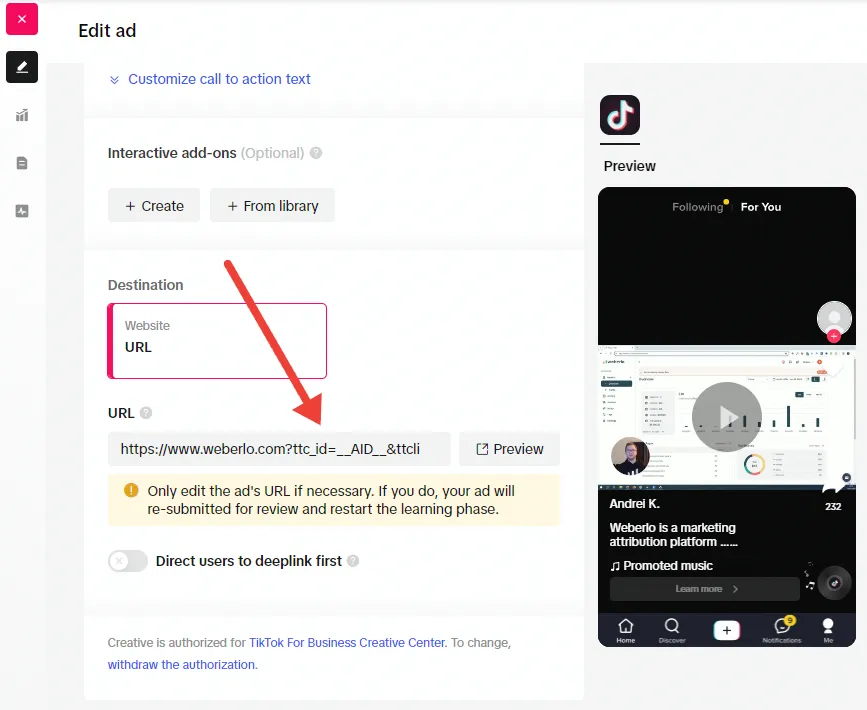Click spinning music disc icon in preview
Viewport: 867px width, 710px height.
click(x=834, y=583)
